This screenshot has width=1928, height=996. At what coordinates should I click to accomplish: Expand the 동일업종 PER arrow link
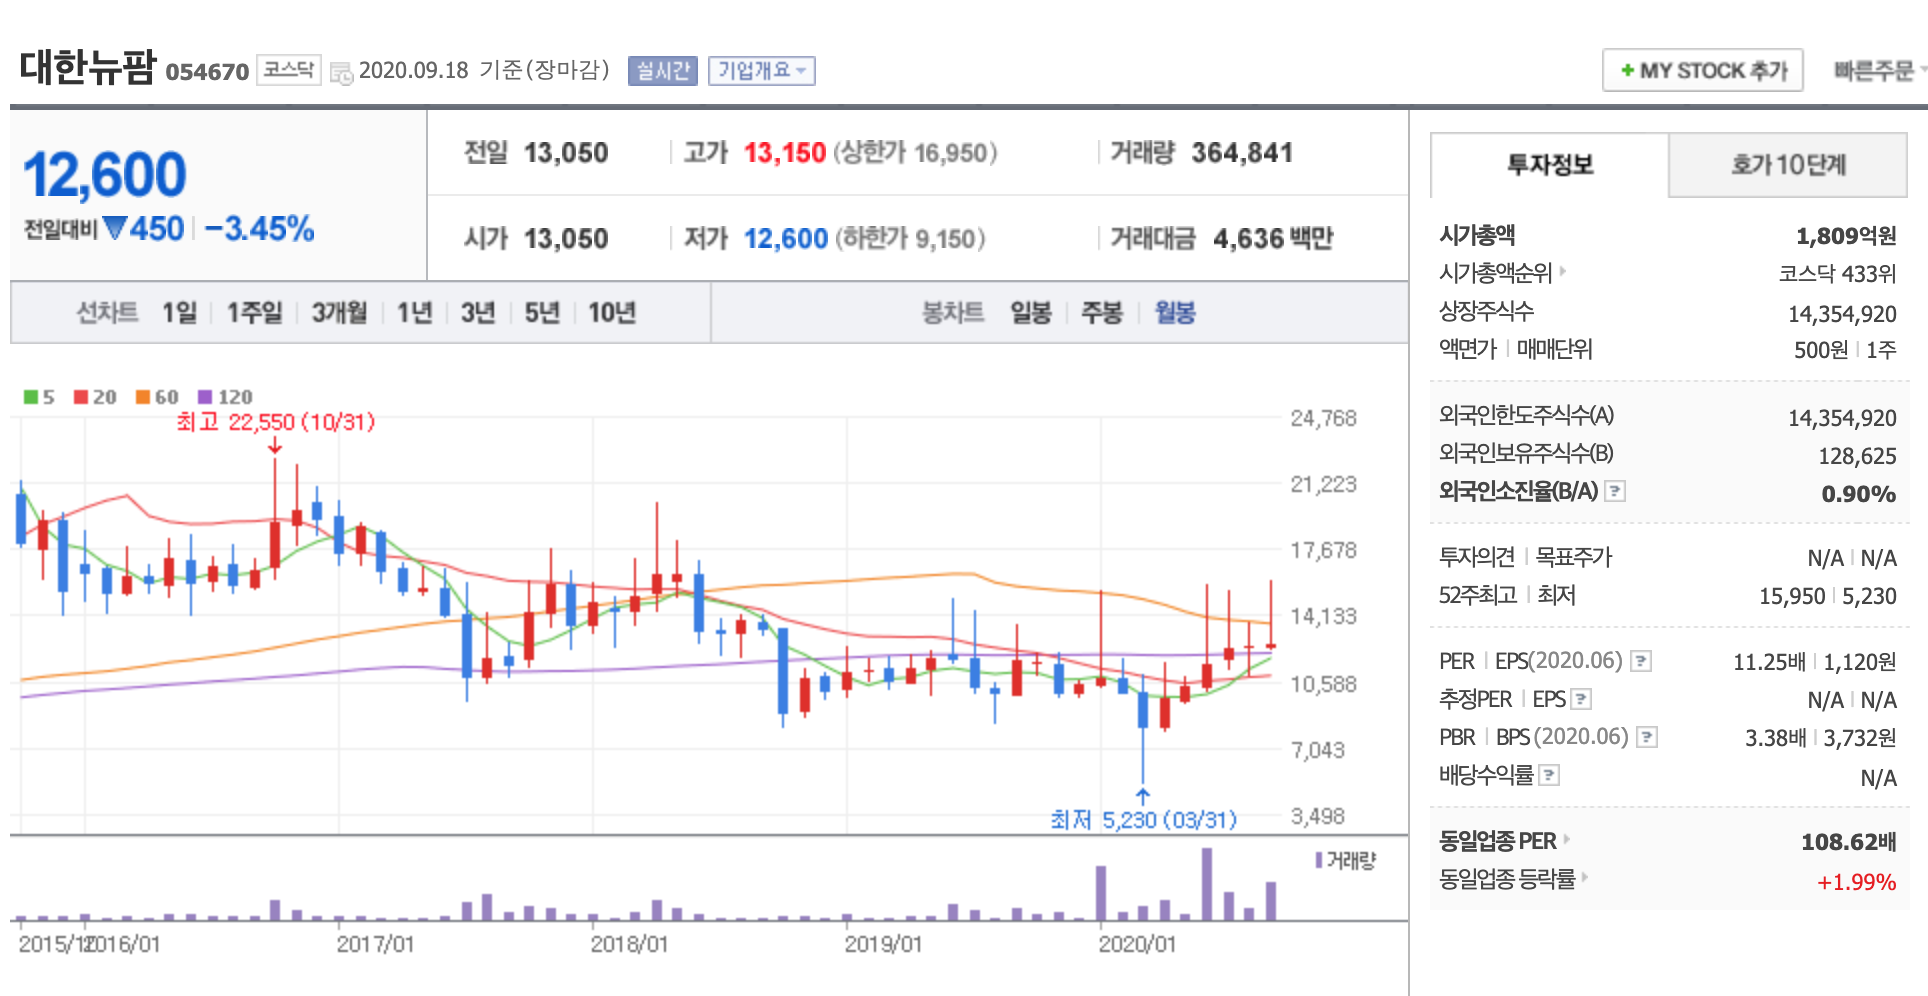pyautogui.click(x=1566, y=839)
